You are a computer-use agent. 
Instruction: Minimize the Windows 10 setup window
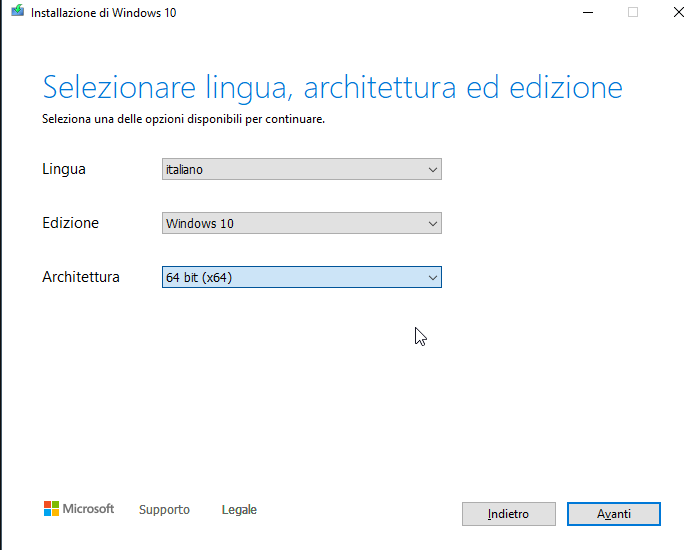coord(585,12)
